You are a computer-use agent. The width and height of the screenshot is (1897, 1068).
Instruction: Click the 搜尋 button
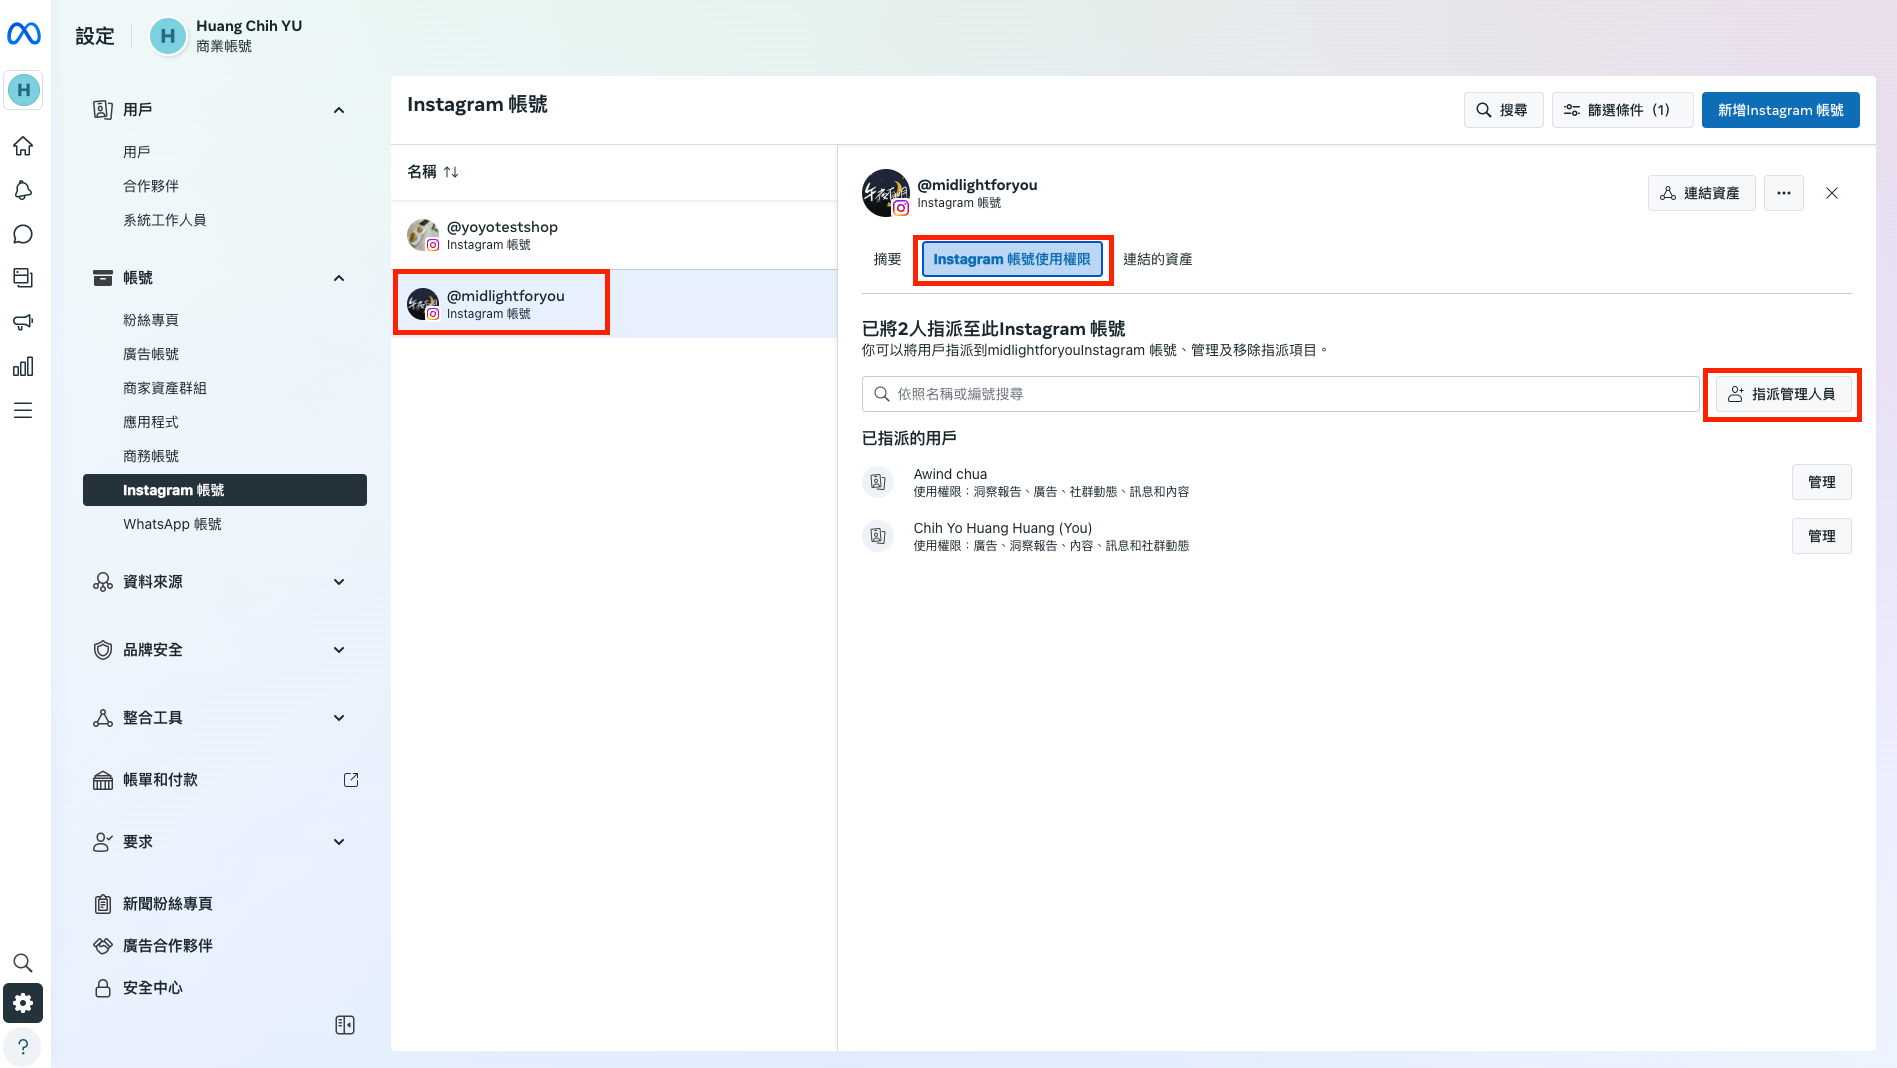(x=1503, y=110)
